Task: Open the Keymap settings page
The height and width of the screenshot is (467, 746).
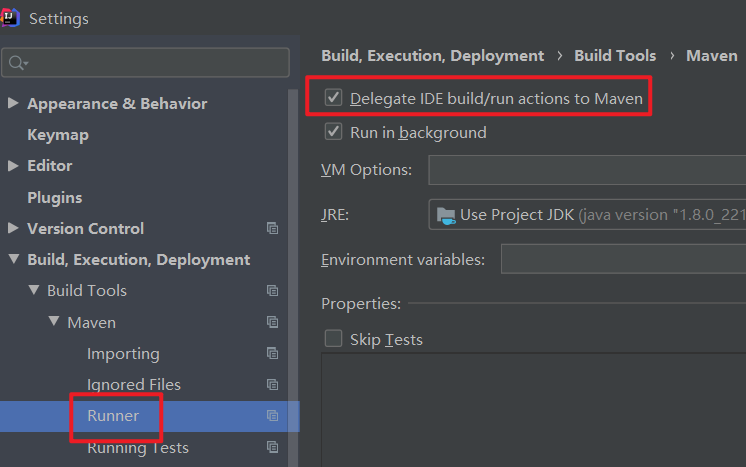Action: 58,135
